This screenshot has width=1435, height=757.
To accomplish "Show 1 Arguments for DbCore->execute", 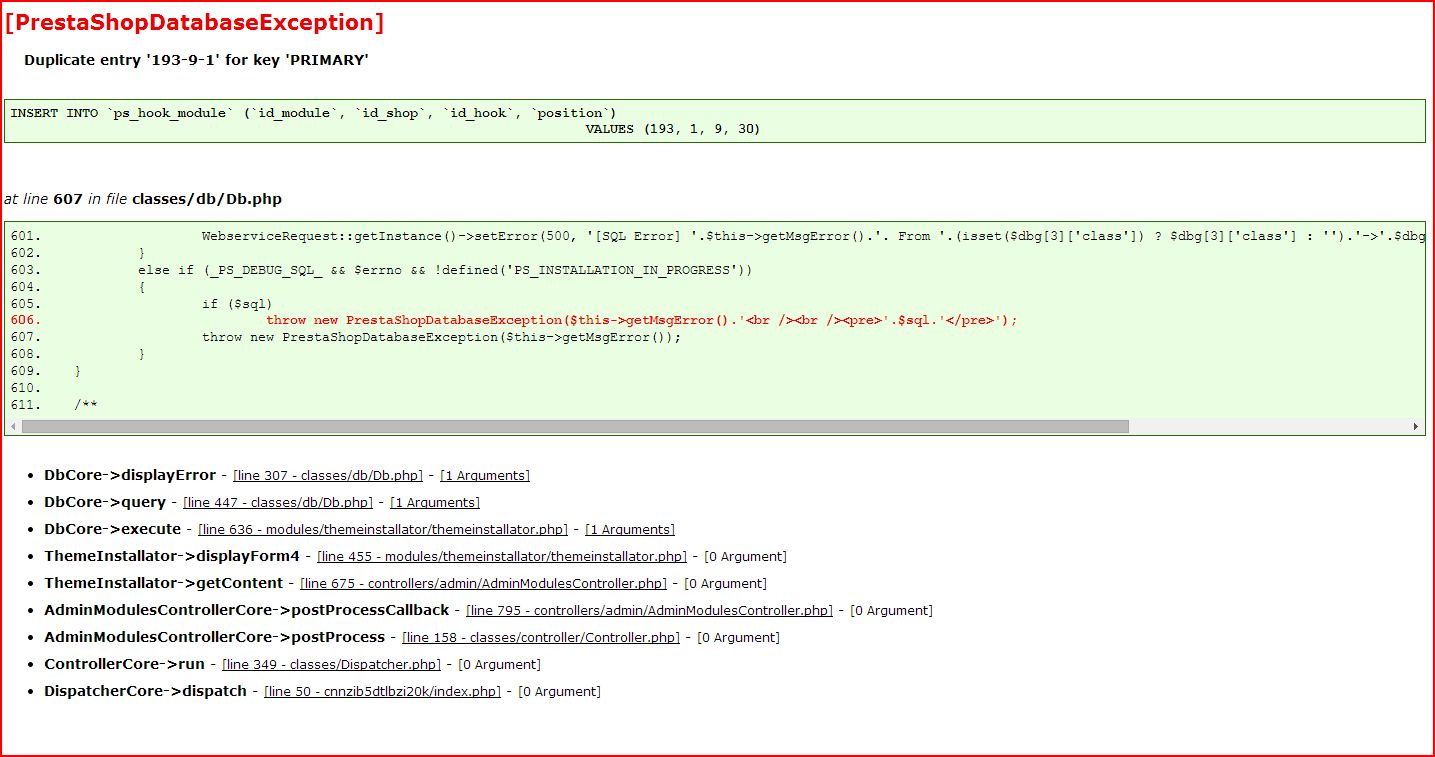I will point(630,530).
